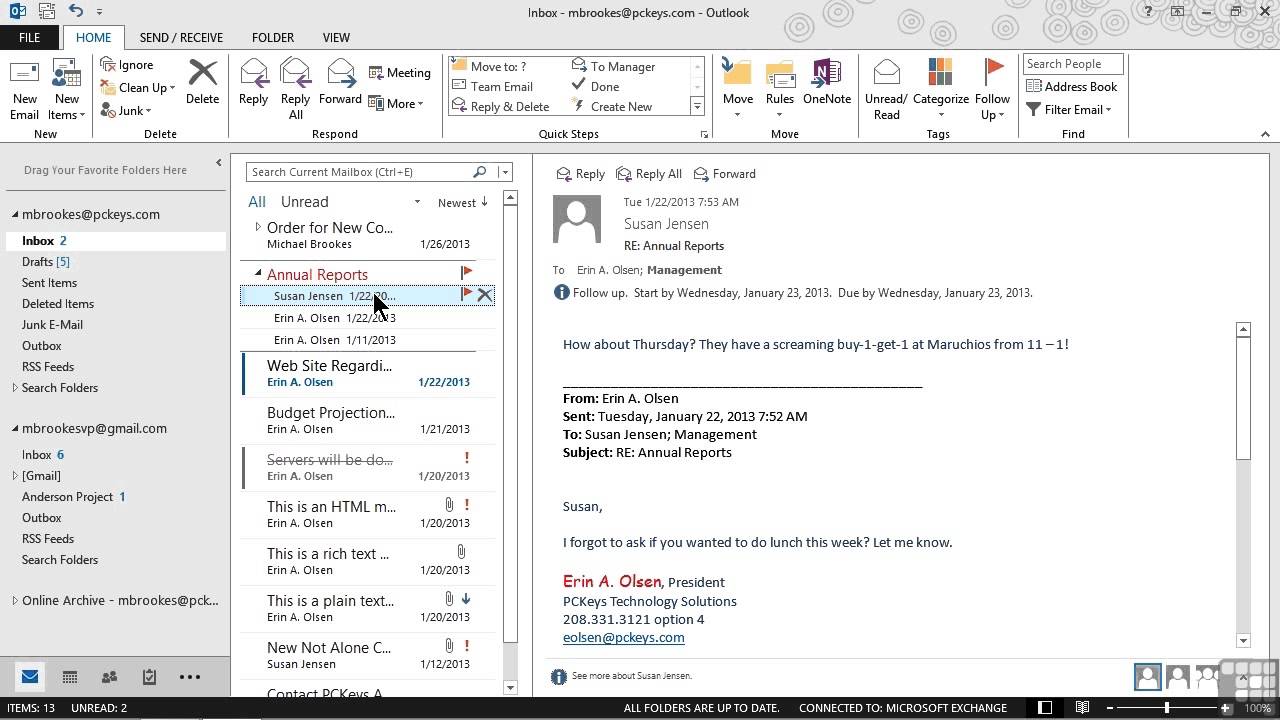Click zoom out minus button
Image resolution: width=1280 pixels, height=720 pixels.
[1110, 708]
